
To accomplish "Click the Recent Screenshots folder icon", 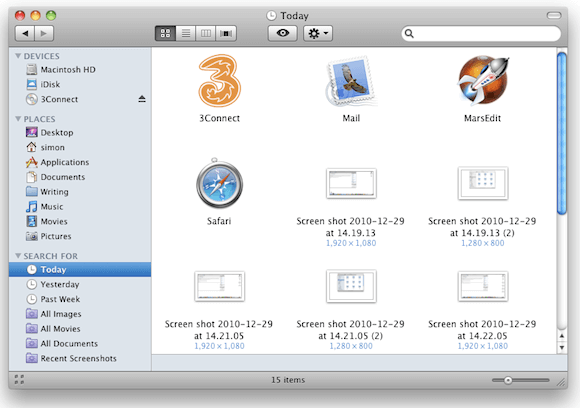I will [x=32, y=358].
